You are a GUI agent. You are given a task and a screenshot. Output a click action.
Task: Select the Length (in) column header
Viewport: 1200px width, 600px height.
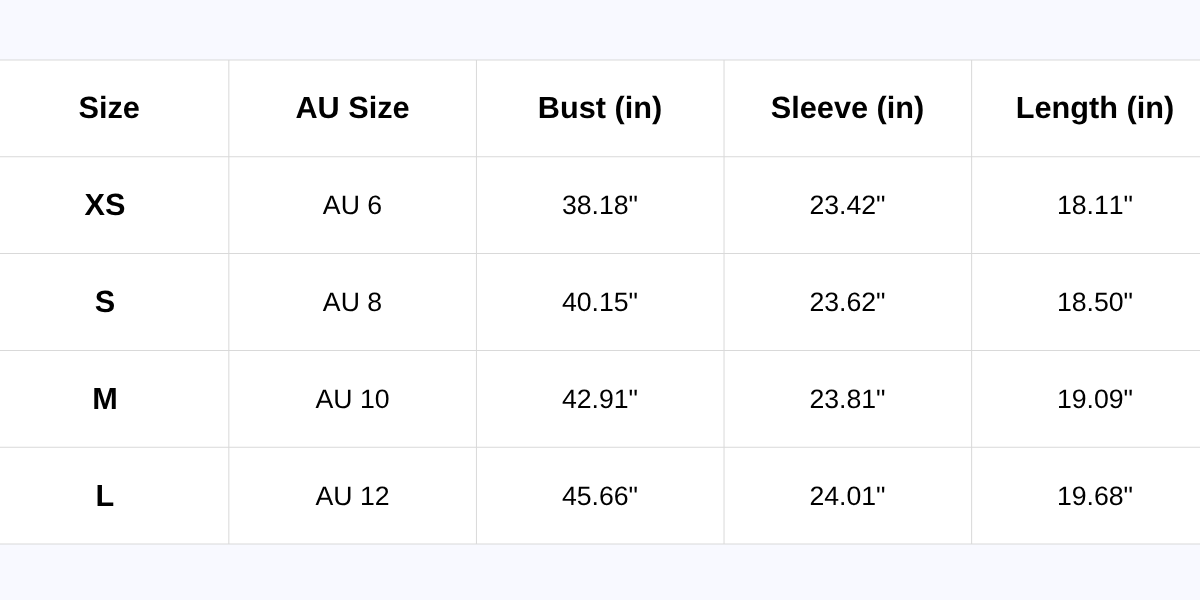(1094, 108)
